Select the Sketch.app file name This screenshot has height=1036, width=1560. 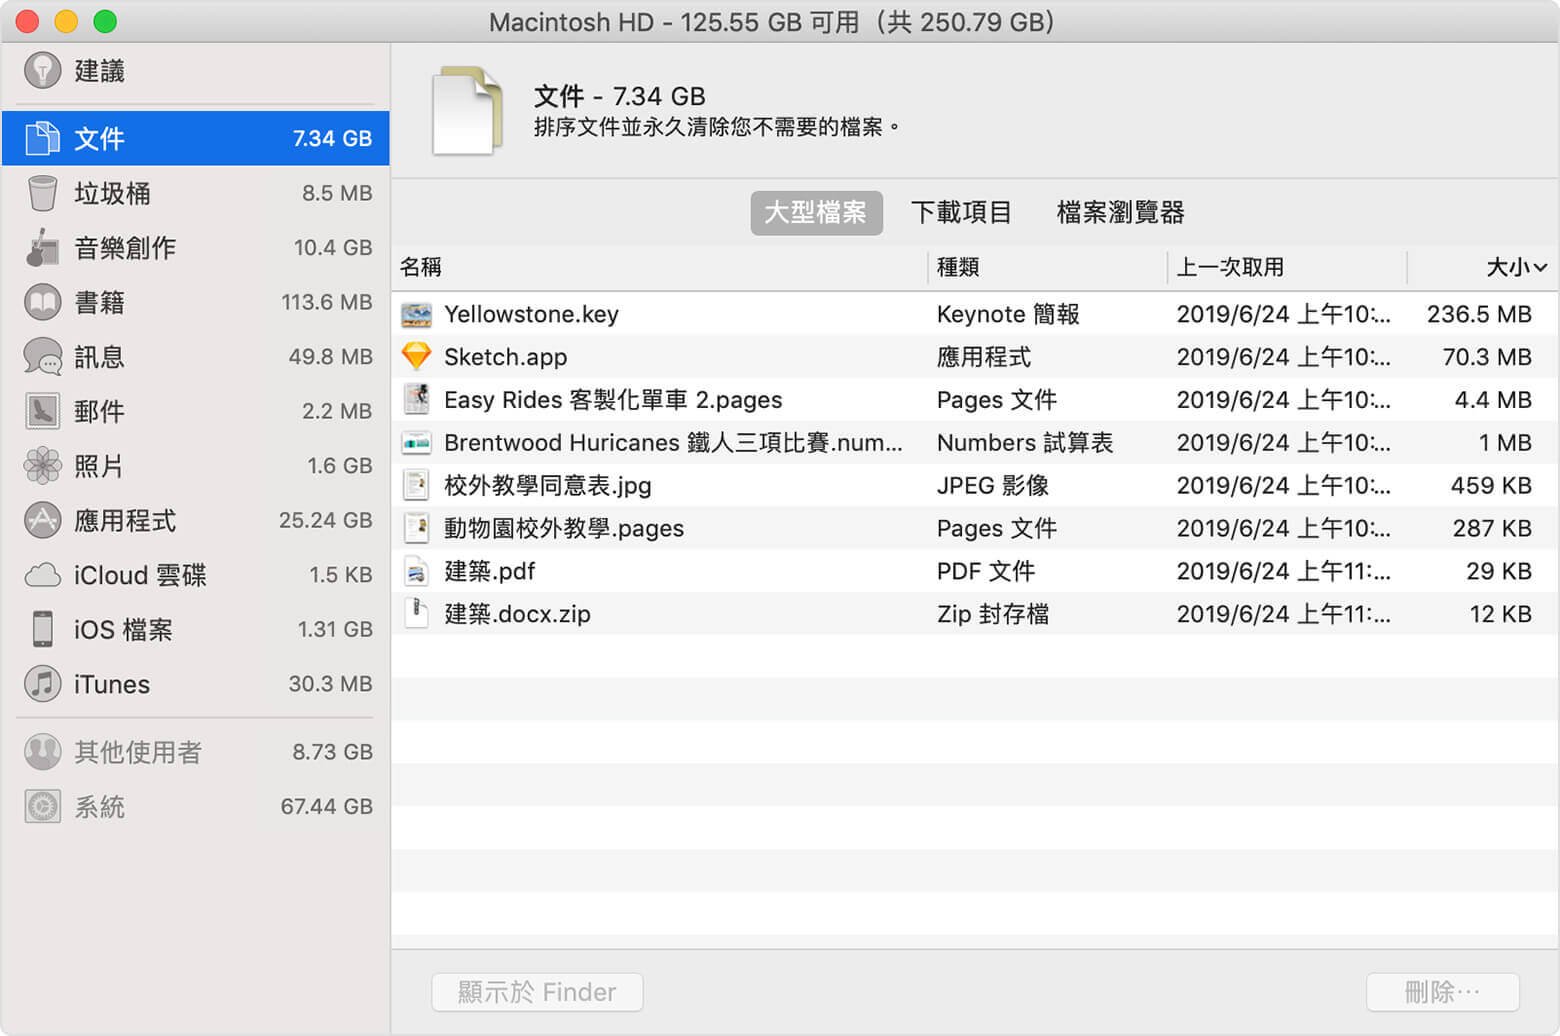point(505,357)
